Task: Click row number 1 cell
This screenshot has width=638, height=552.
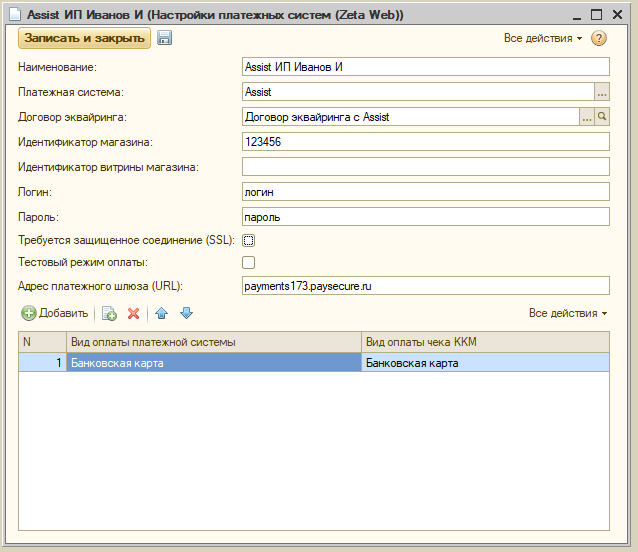Action: click(42, 362)
